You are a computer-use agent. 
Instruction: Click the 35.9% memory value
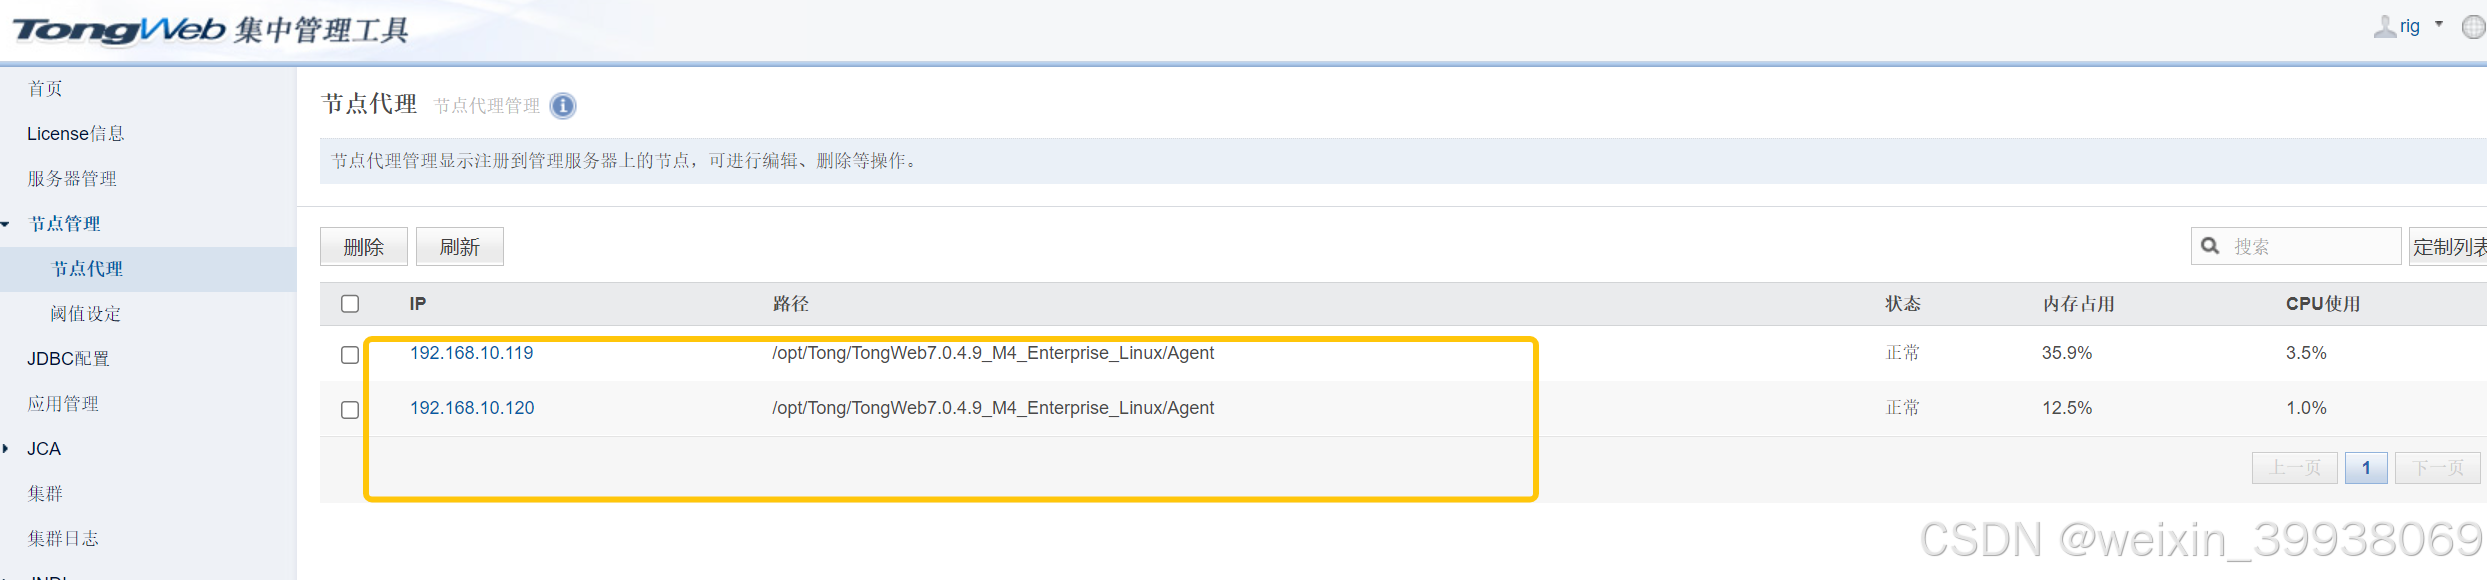pos(2067,353)
